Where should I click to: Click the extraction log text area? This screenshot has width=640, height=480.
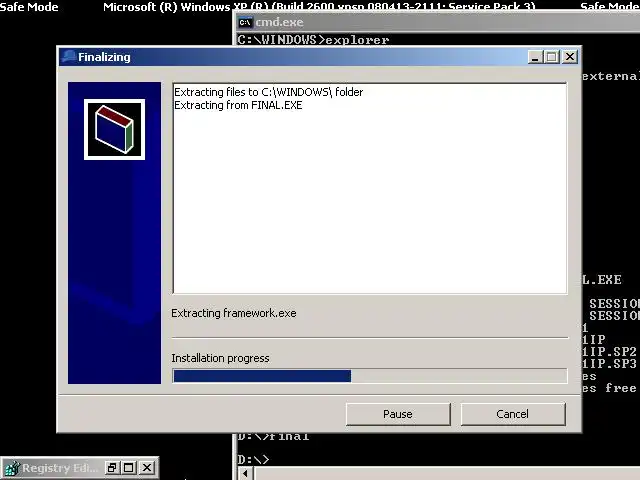pyautogui.click(x=370, y=188)
